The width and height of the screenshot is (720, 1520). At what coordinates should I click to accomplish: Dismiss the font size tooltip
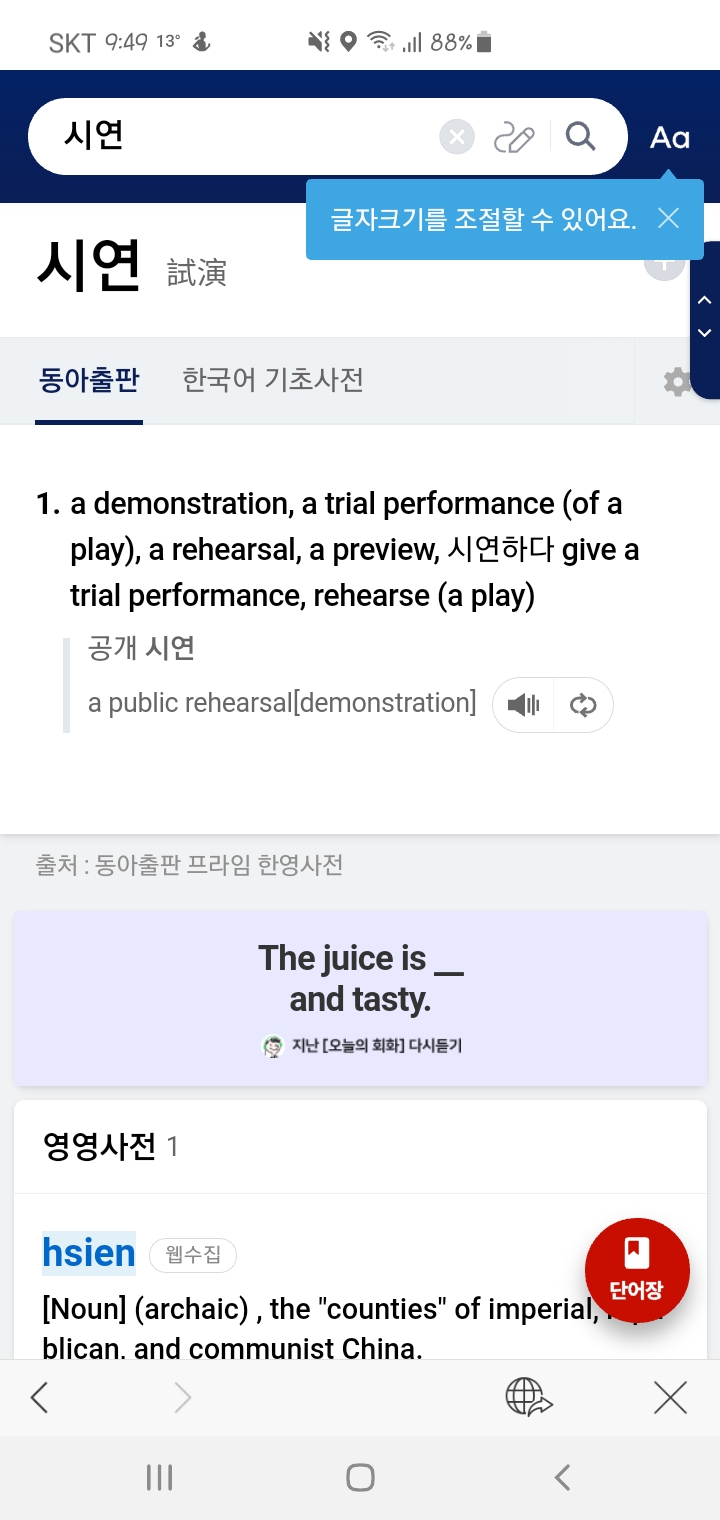coord(668,218)
